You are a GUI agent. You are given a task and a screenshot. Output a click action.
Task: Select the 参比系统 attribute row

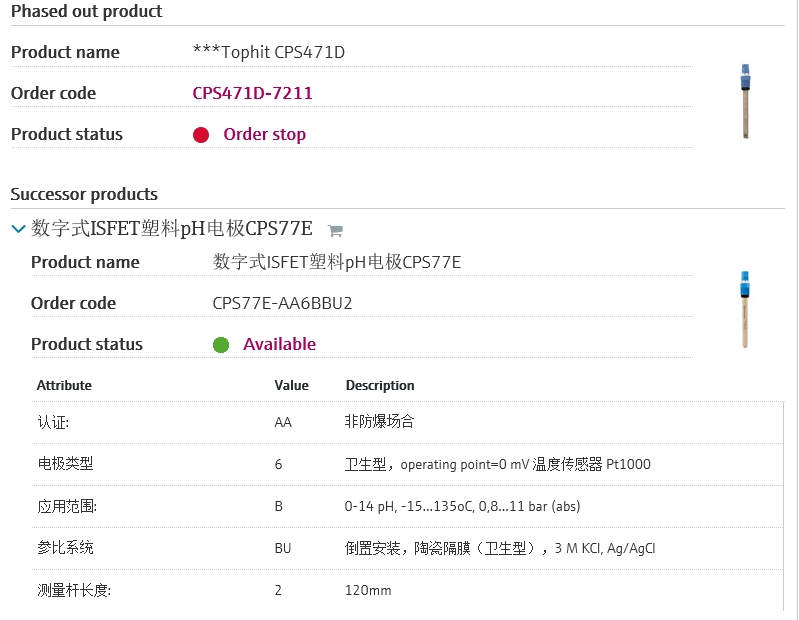pos(407,548)
